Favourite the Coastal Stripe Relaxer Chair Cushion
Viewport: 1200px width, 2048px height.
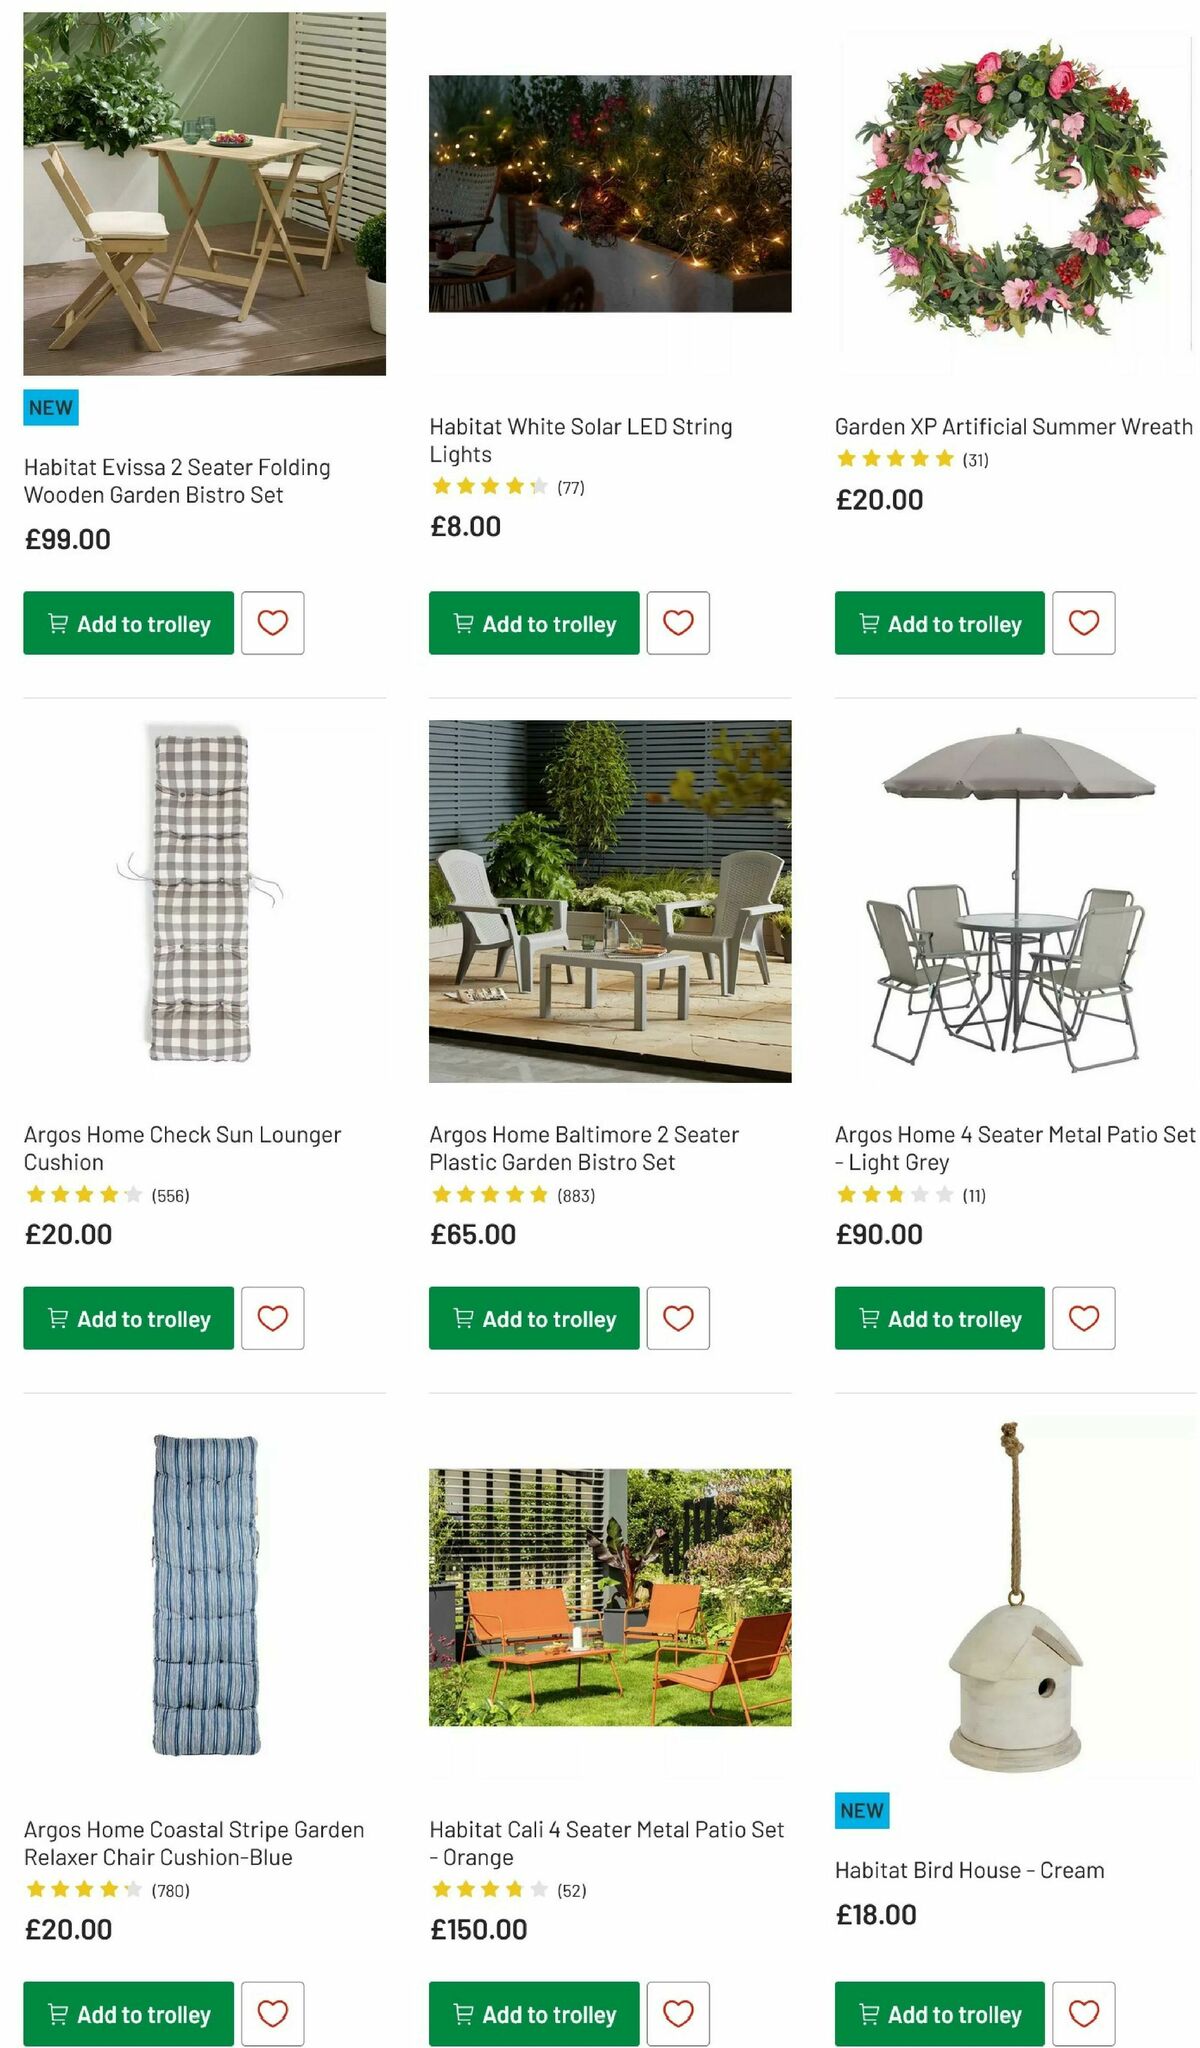pos(272,2014)
